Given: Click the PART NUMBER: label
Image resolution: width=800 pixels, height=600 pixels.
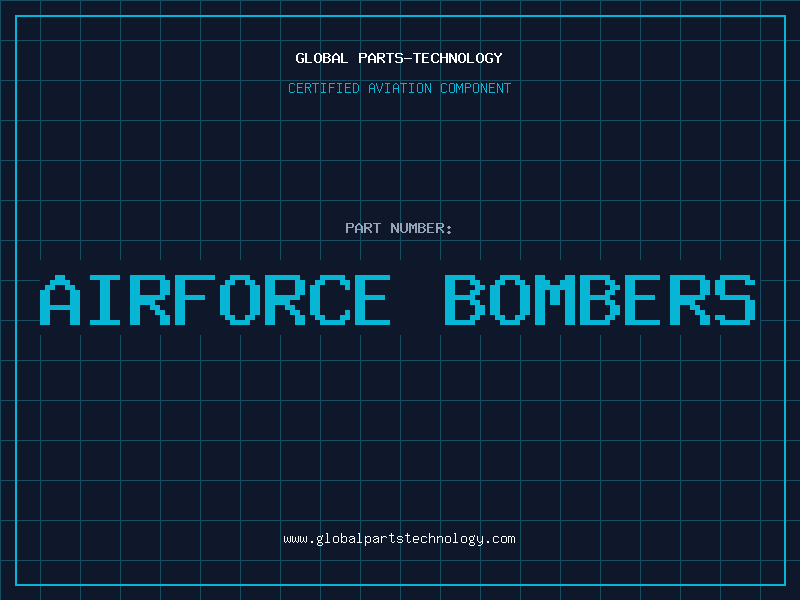Looking at the screenshot, I should point(399,228).
